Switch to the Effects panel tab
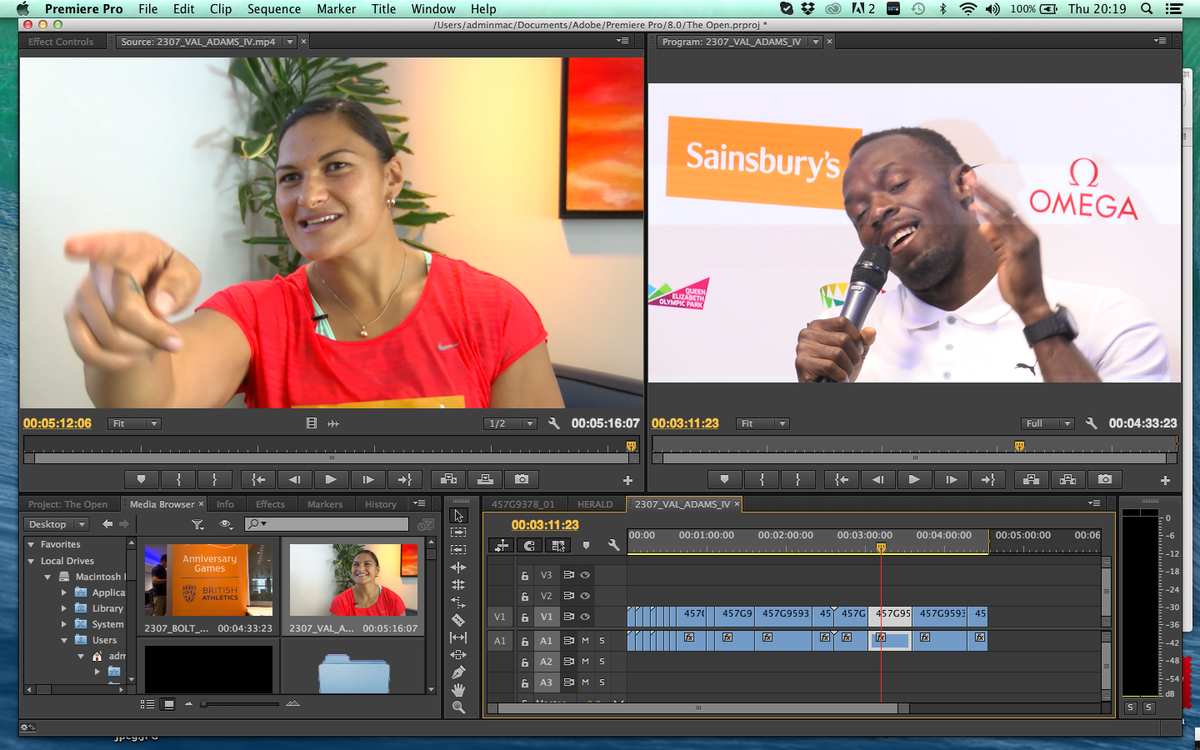The width and height of the screenshot is (1200, 750). pyautogui.click(x=270, y=504)
